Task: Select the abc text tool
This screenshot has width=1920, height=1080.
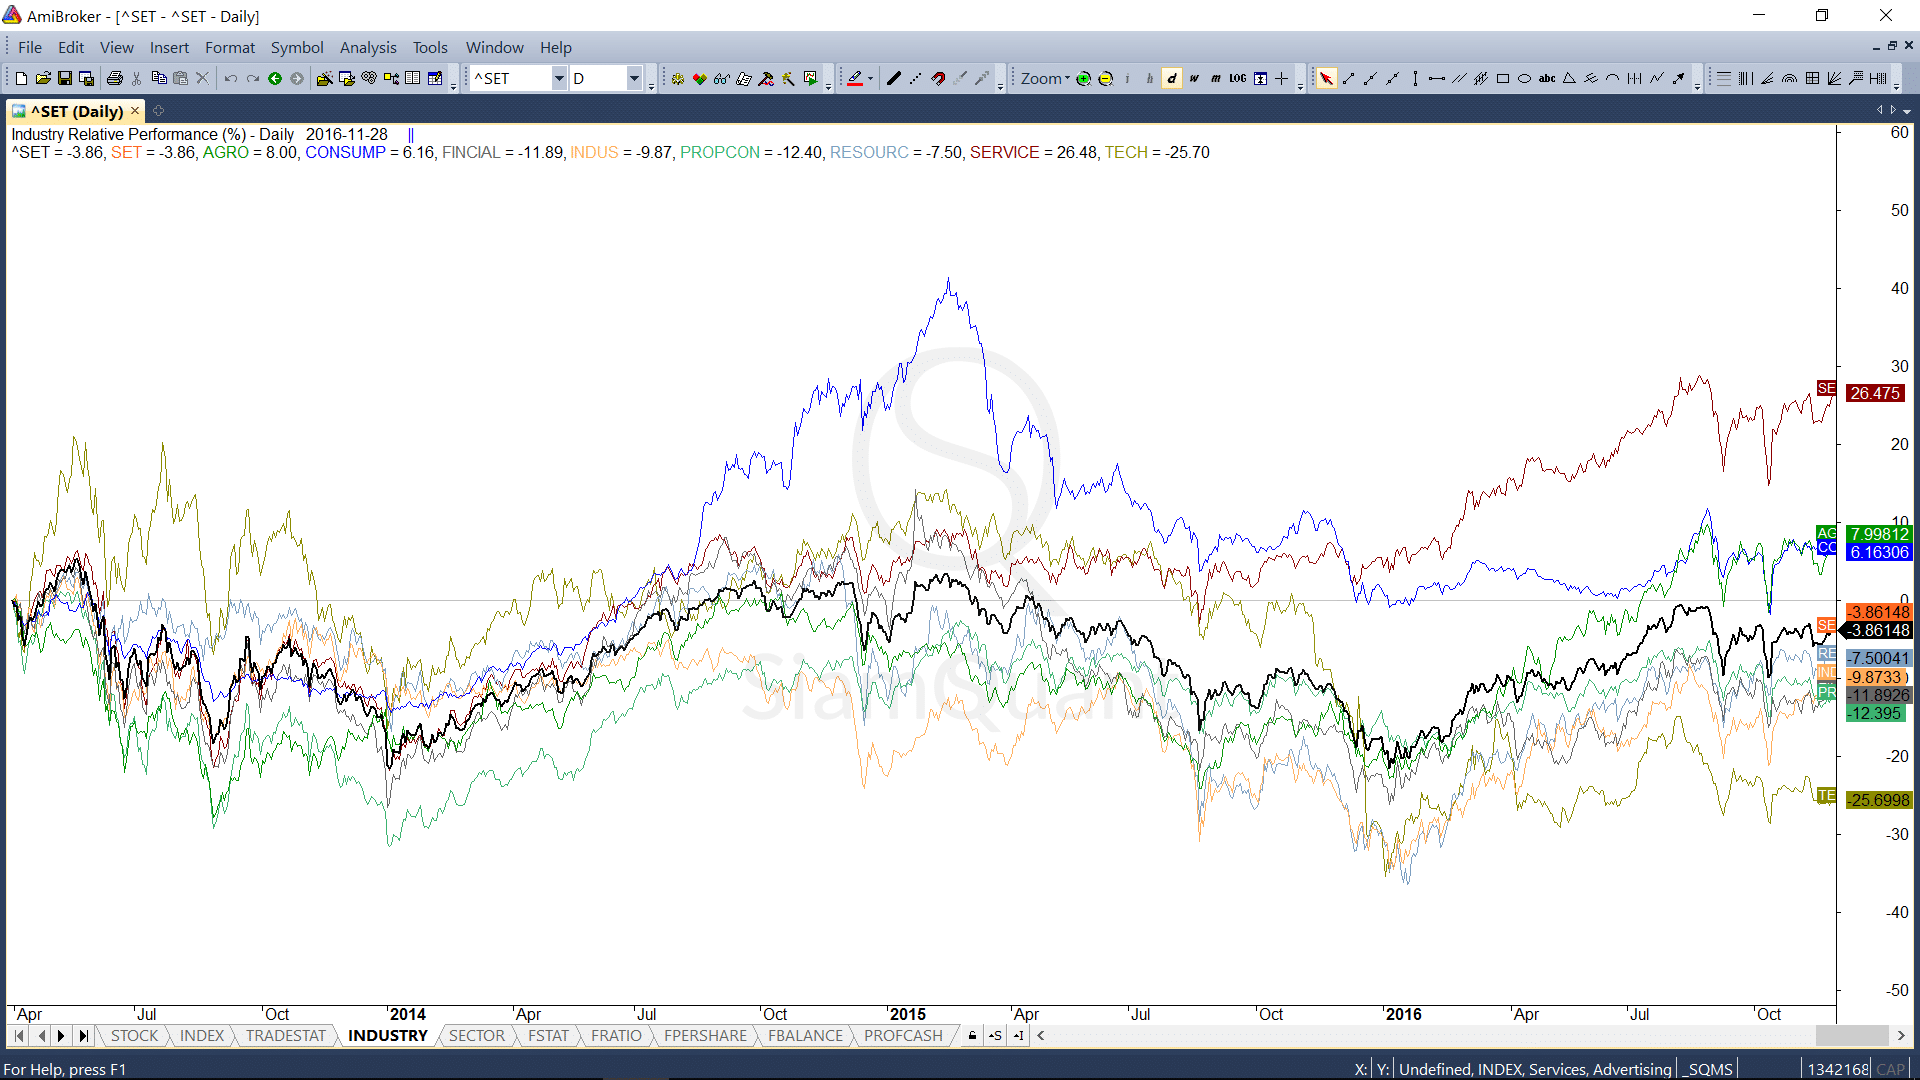Action: pyautogui.click(x=1546, y=78)
